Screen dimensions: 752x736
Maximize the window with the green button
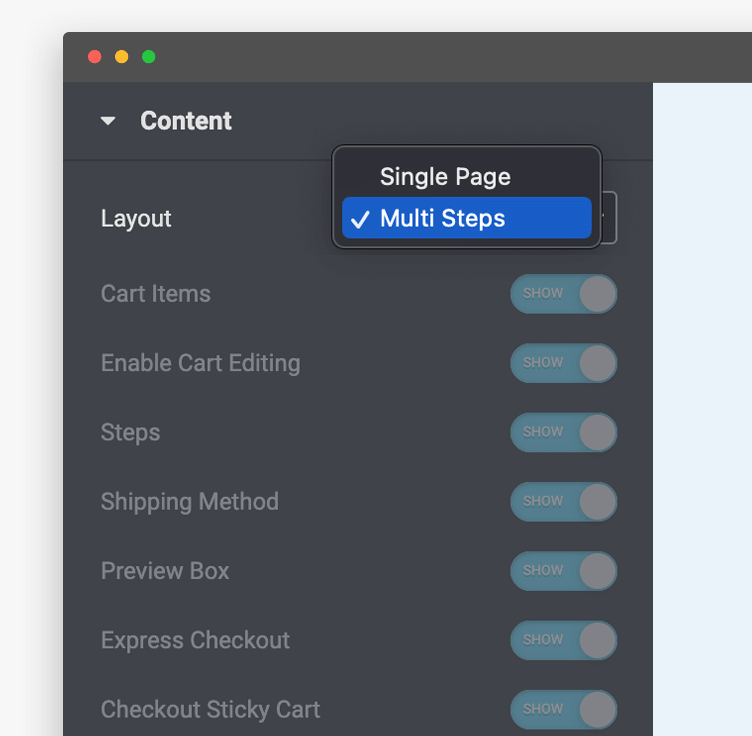pos(149,57)
